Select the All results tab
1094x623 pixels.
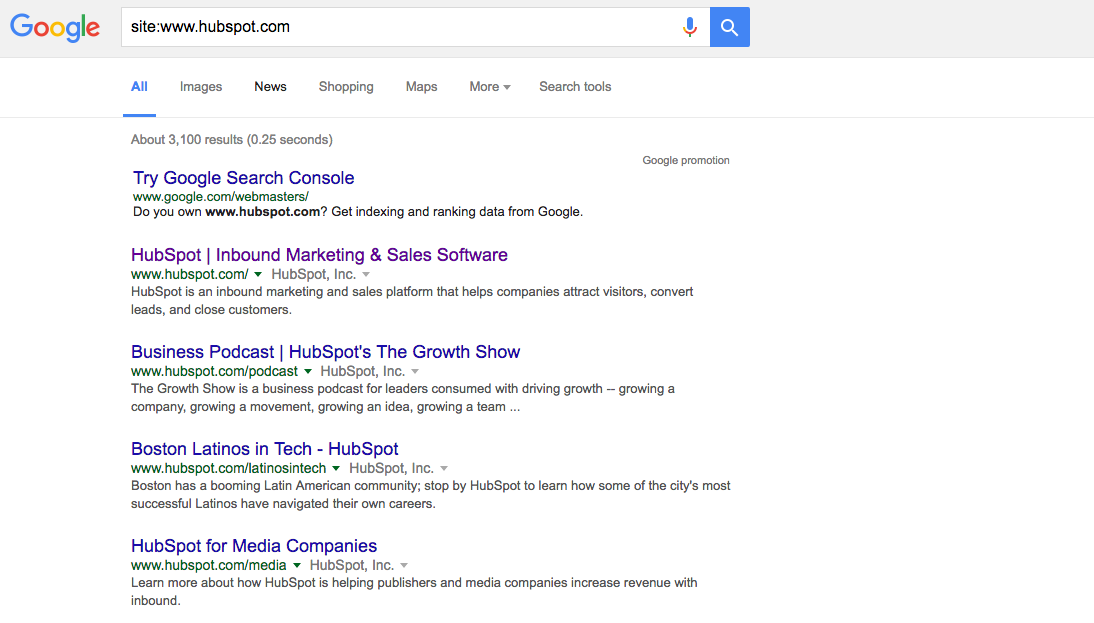pos(139,87)
